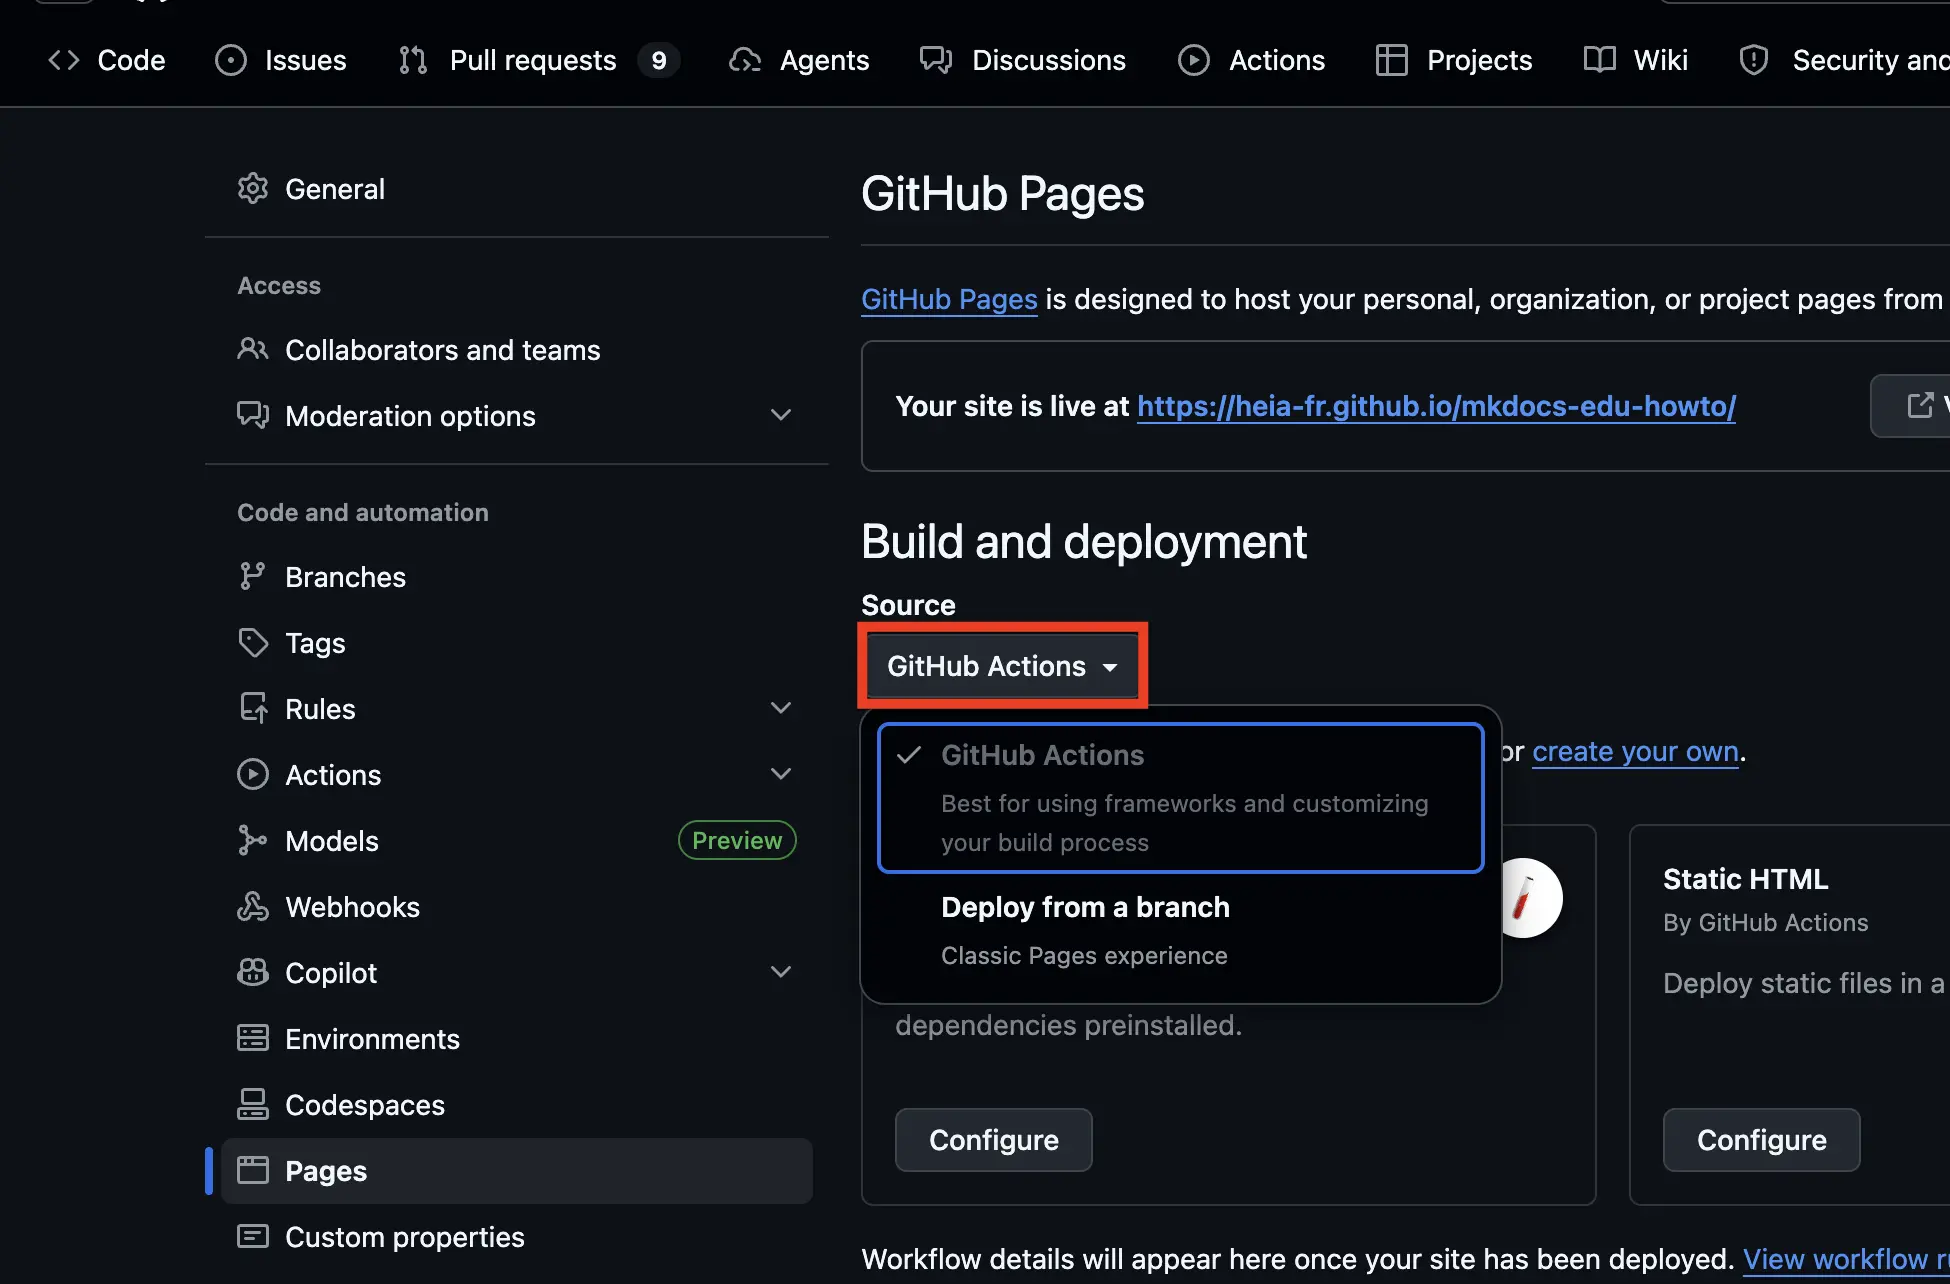Select Deploy from a branch option
The height and width of the screenshot is (1284, 1950).
click(1180, 931)
